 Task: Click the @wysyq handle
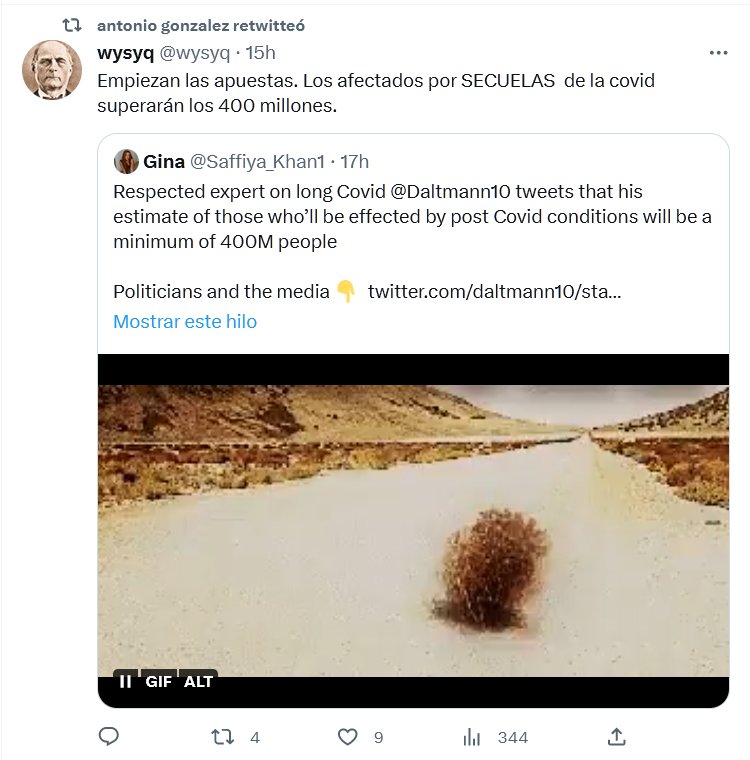pos(193,52)
